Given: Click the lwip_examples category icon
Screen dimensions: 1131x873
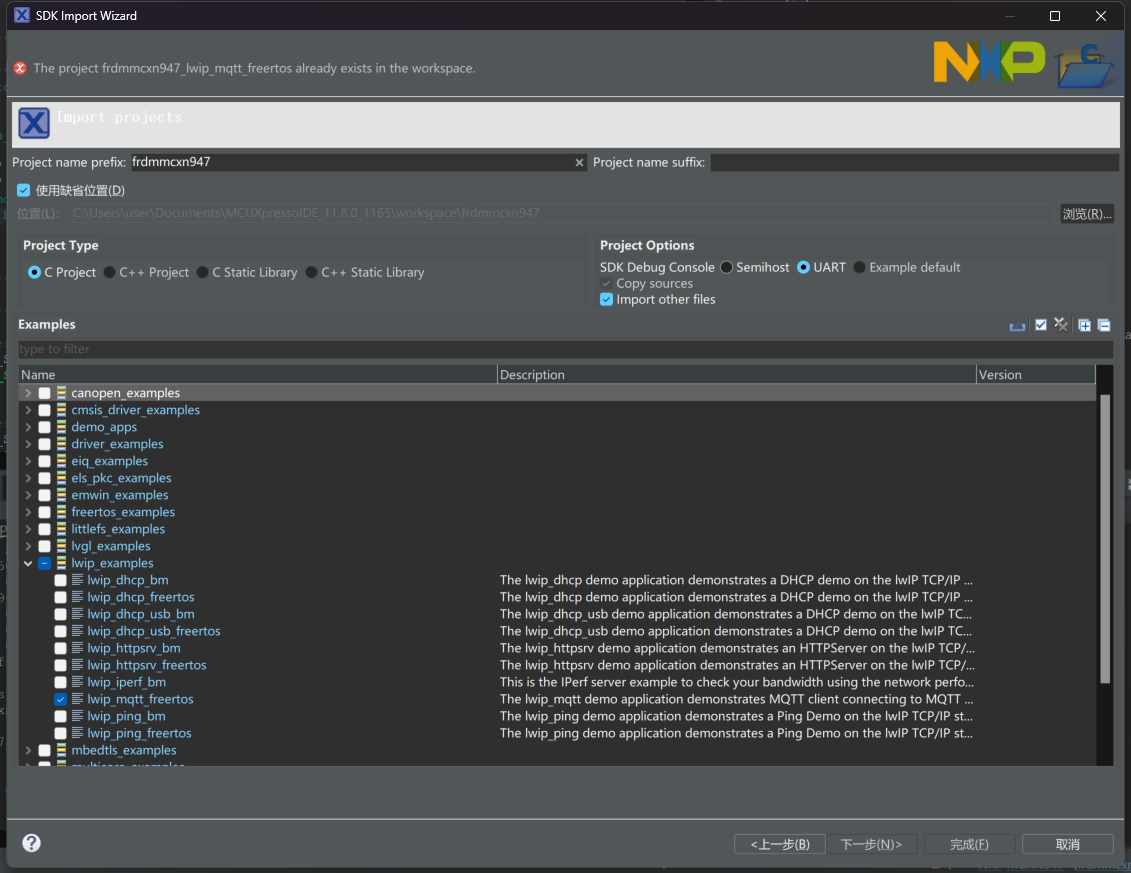Looking at the screenshot, I should pos(61,563).
